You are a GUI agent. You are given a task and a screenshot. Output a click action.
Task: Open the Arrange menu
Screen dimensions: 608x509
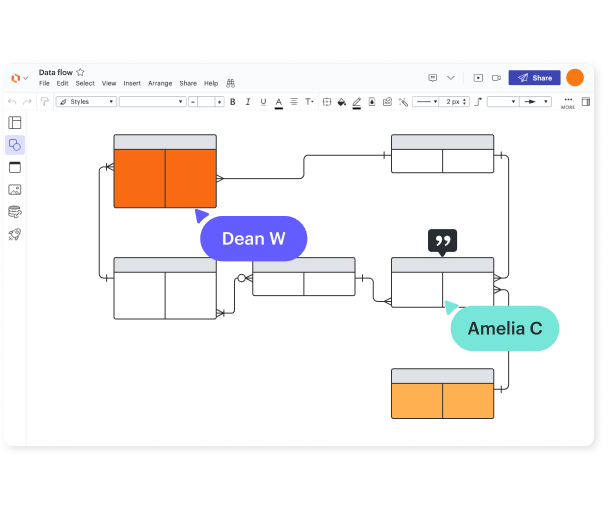click(160, 84)
